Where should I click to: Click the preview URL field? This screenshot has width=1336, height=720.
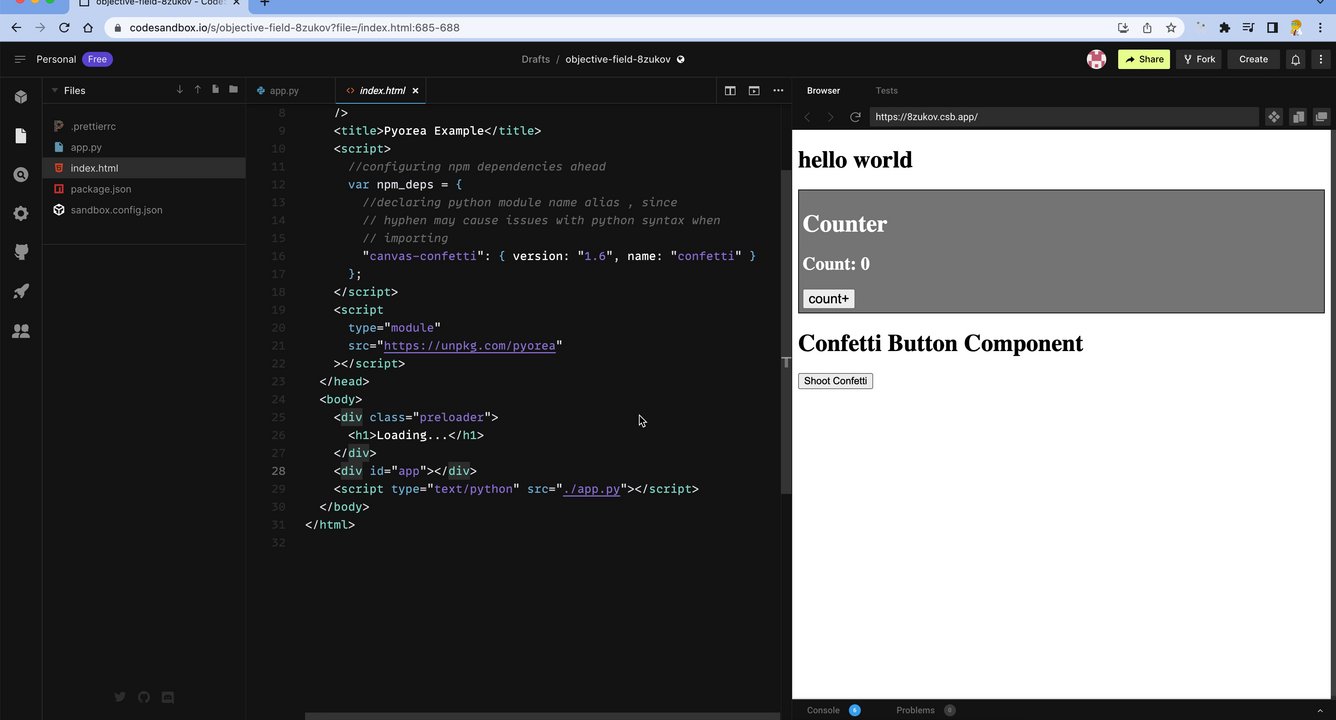coord(1064,117)
